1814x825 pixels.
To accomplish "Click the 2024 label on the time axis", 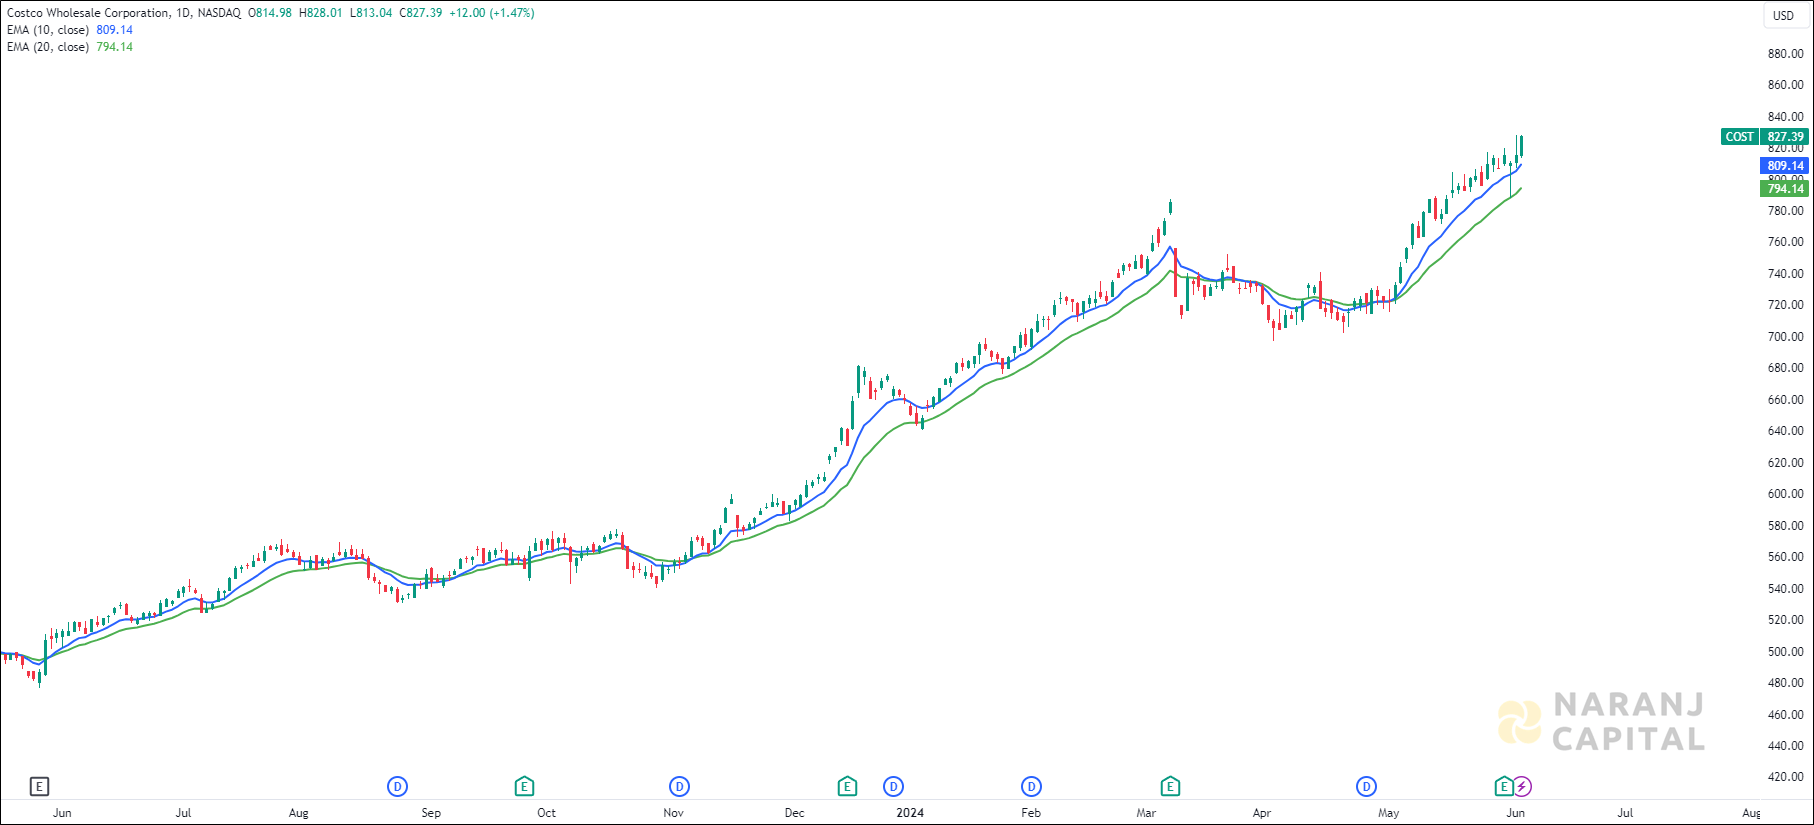I will coord(910,813).
